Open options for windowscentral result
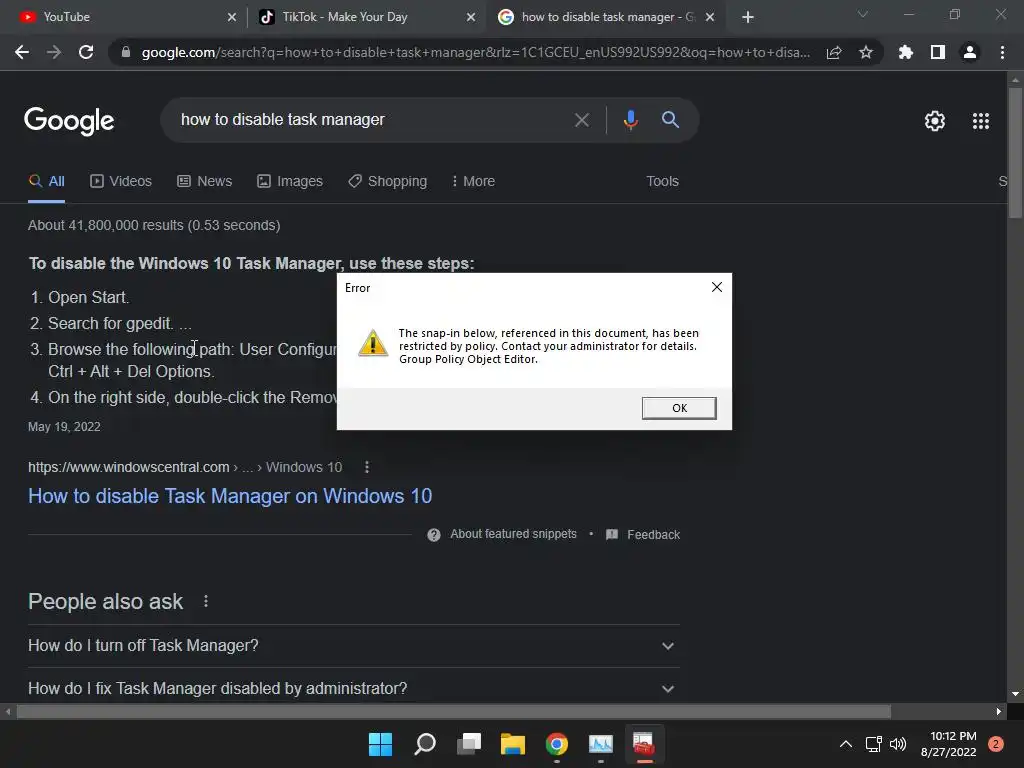 [x=367, y=467]
